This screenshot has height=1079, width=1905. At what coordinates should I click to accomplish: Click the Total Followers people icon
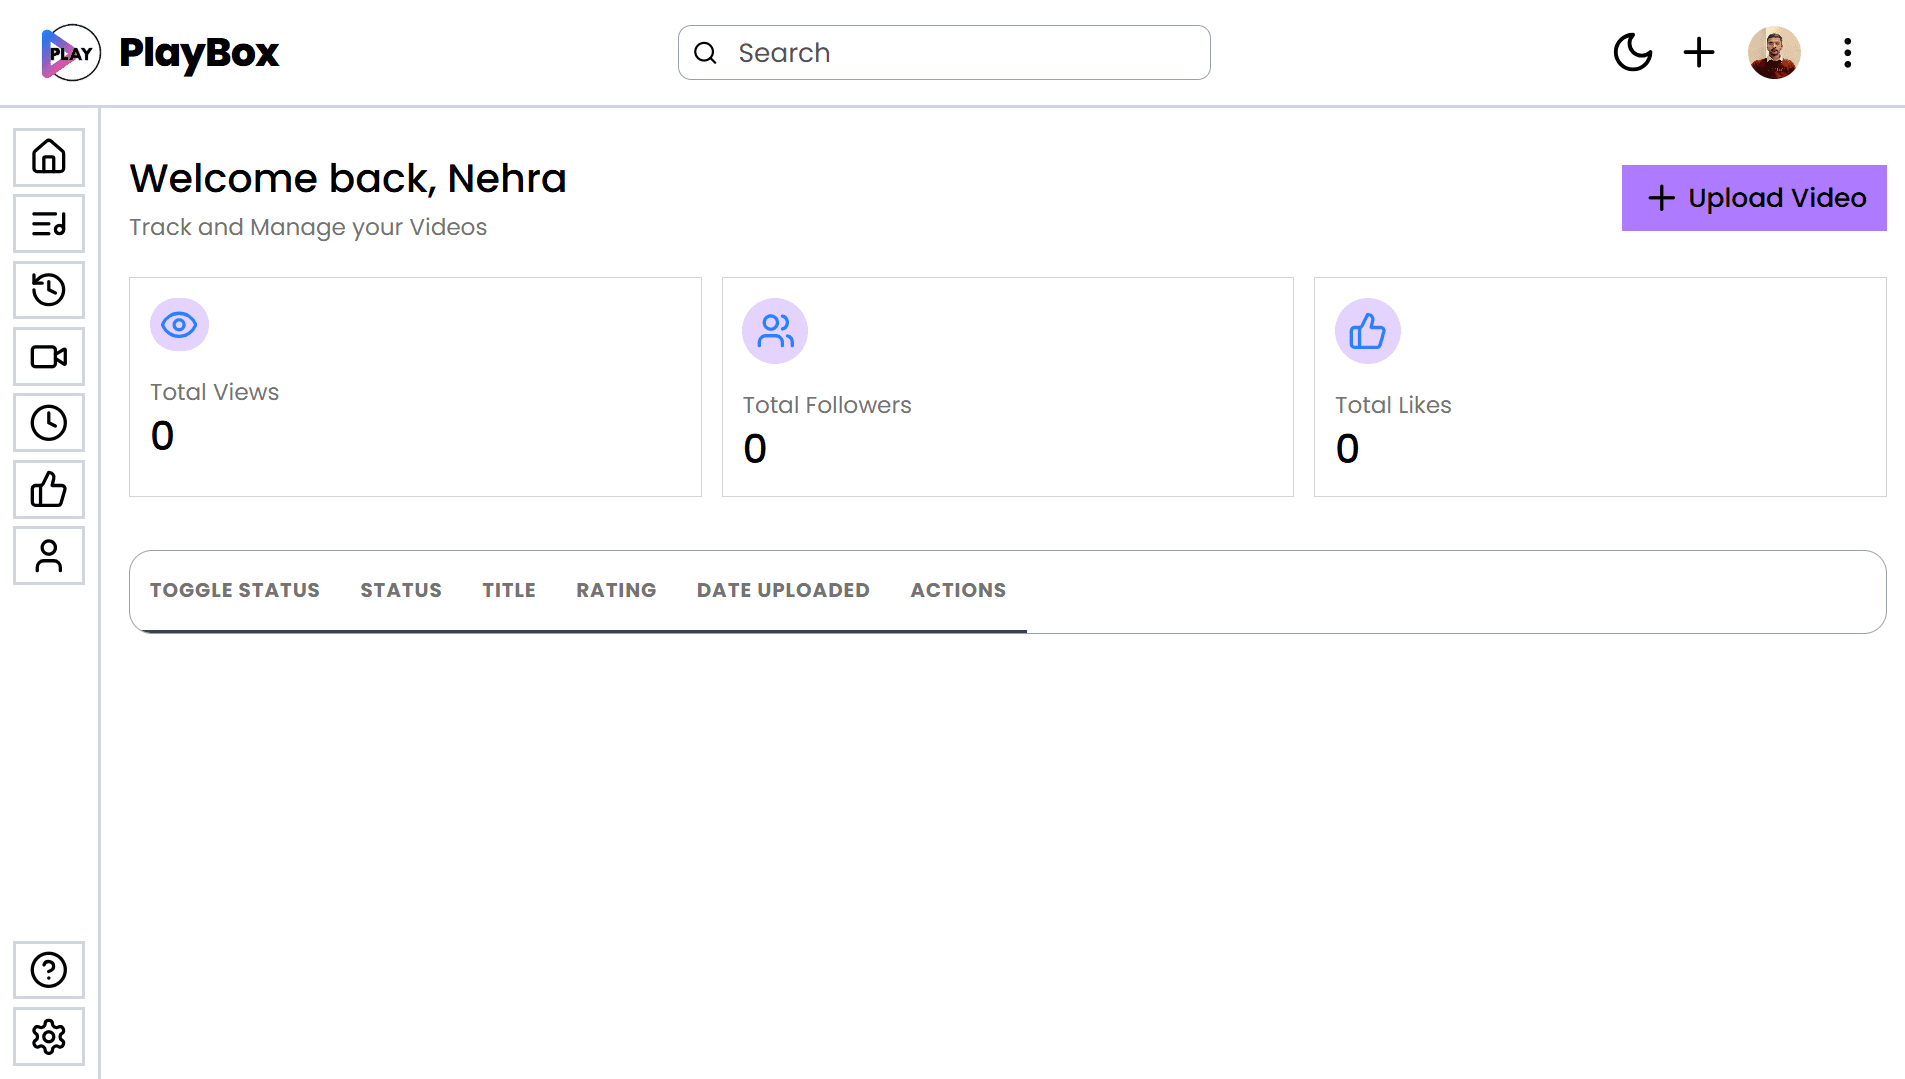775,331
